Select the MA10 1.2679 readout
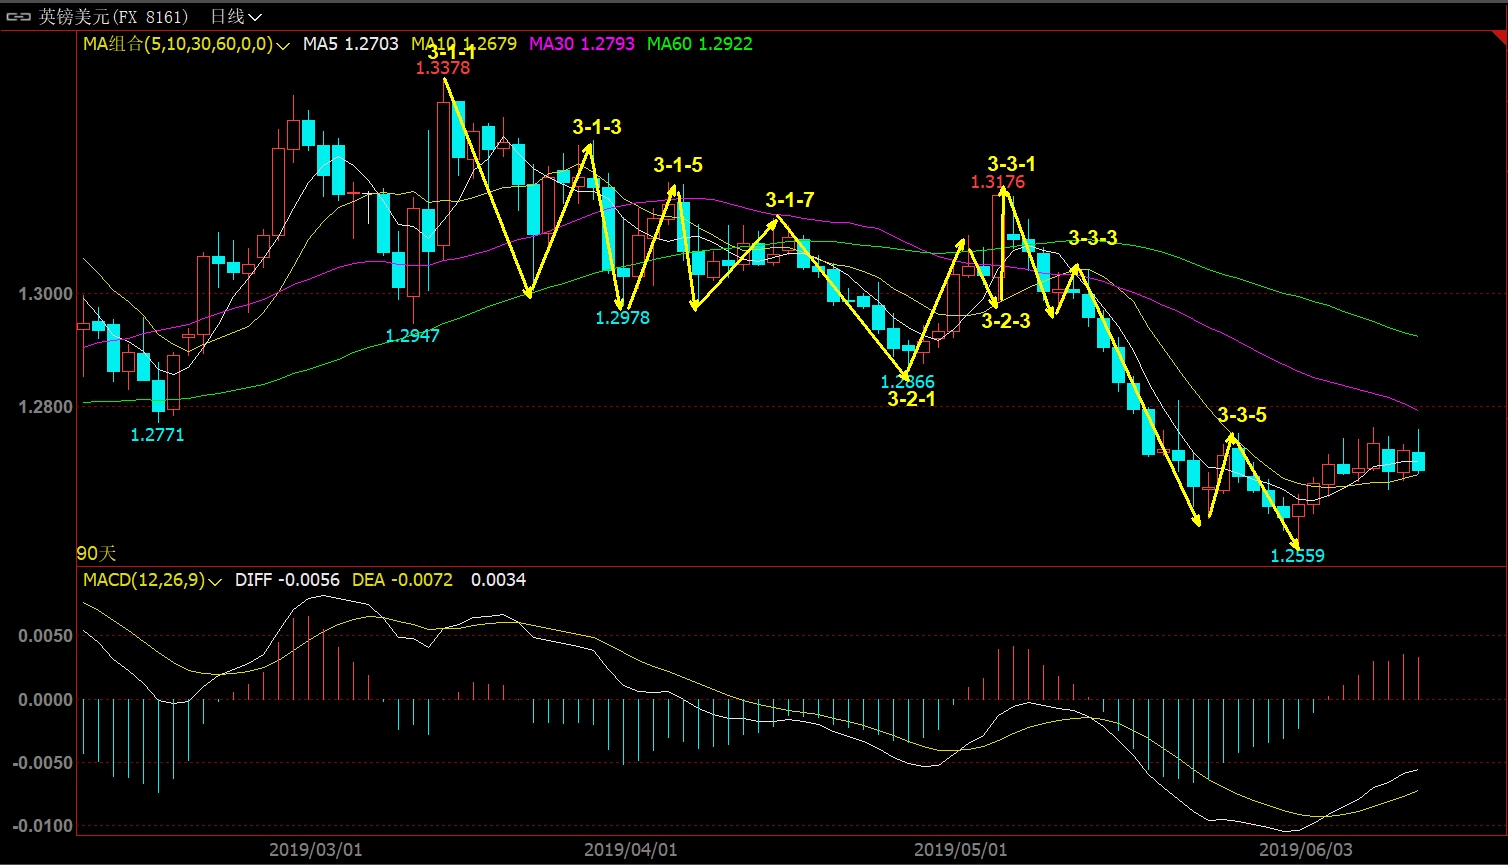The width and height of the screenshot is (1508, 865). 464,44
